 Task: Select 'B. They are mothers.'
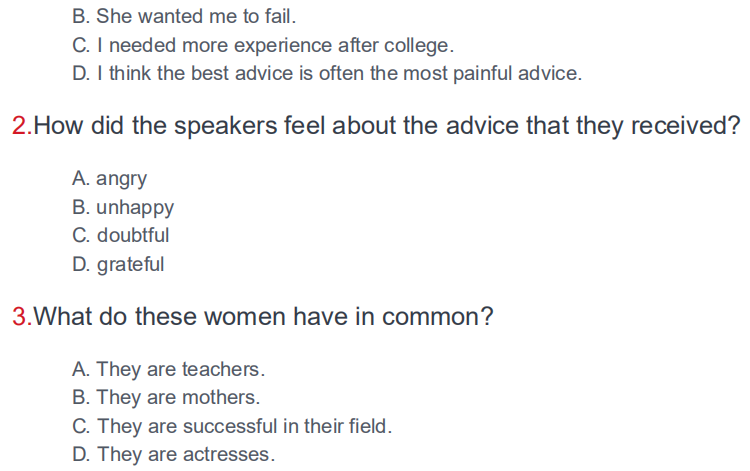(166, 397)
